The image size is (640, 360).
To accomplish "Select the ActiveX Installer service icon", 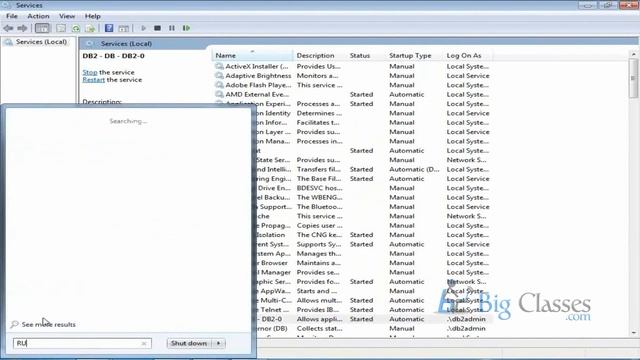I will click(219, 66).
